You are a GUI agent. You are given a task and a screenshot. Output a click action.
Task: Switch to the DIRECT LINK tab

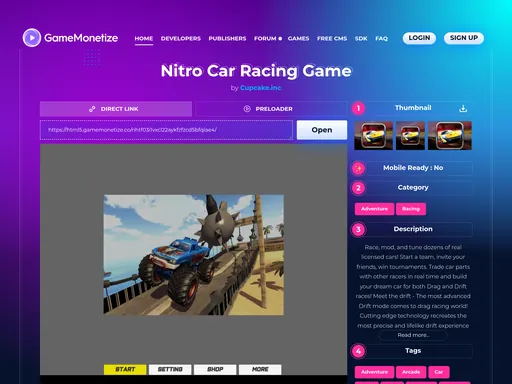coord(116,109)
